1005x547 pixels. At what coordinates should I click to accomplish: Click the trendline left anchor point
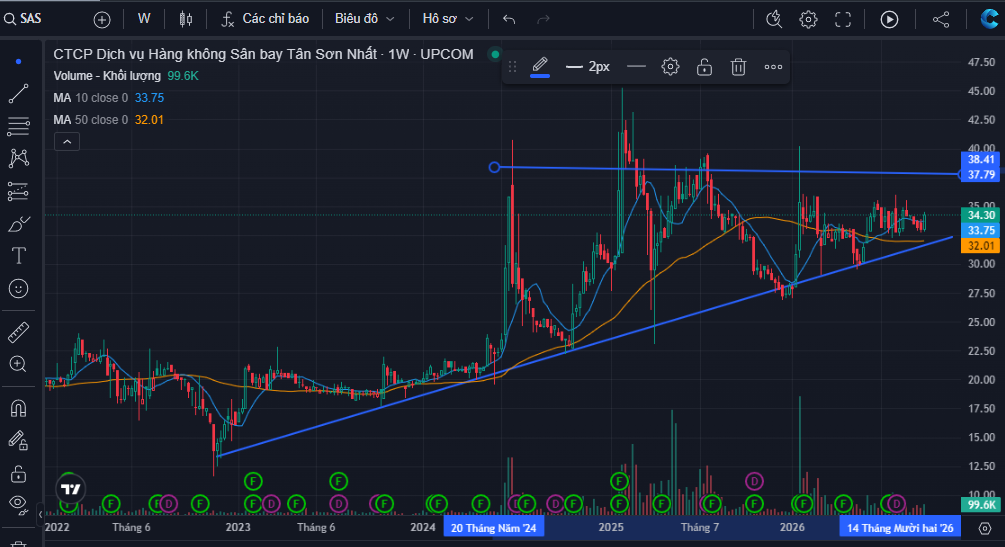click(494, 167)
